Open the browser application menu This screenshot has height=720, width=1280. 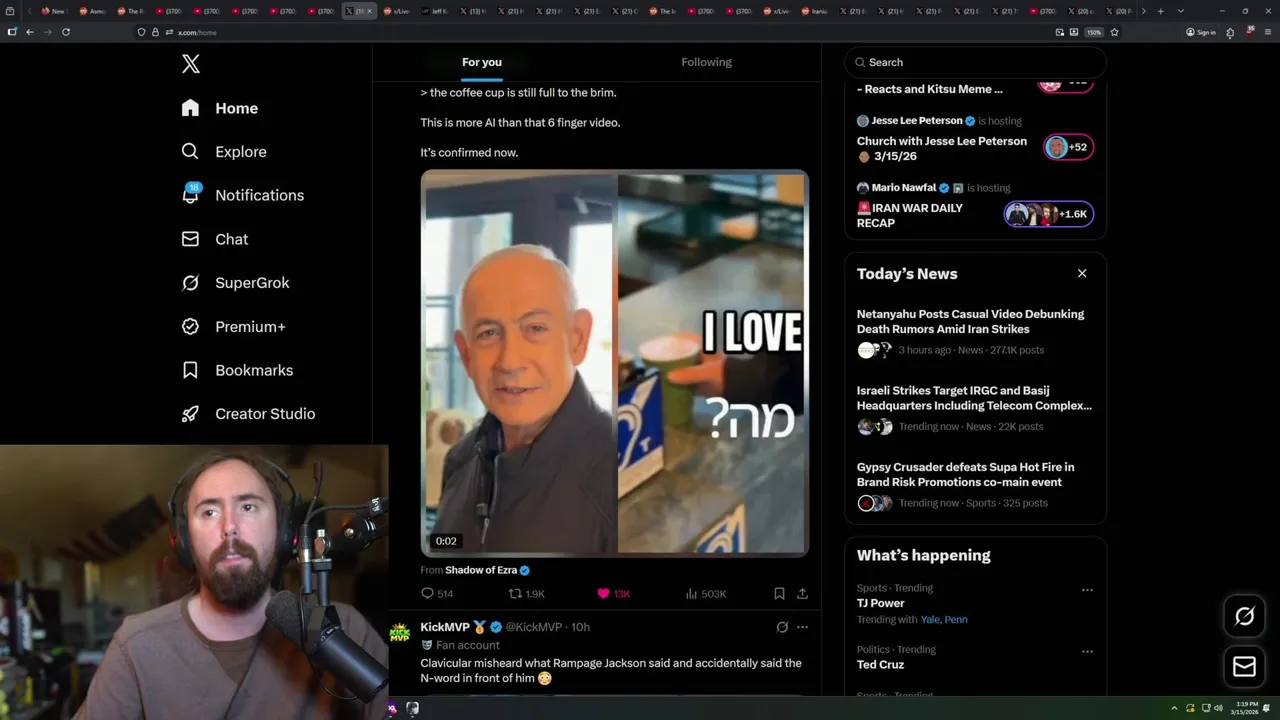[1268, 32]
